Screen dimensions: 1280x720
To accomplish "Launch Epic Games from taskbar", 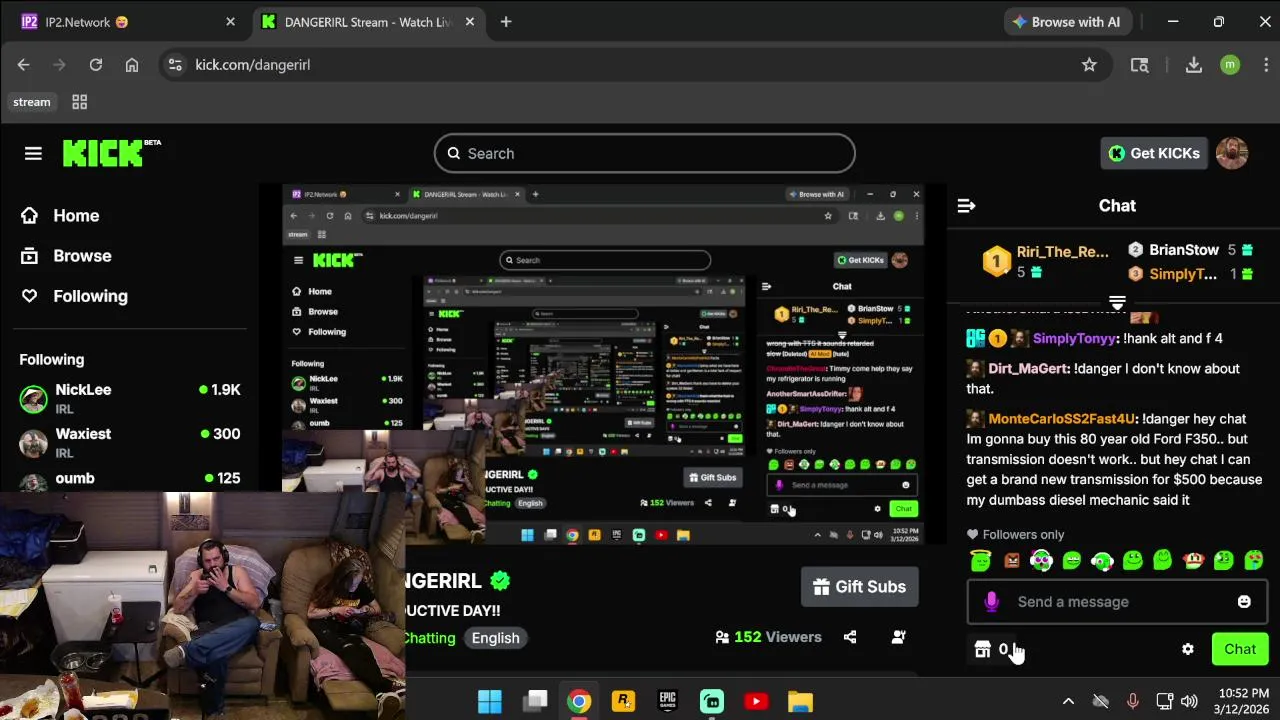I will (668, 701).
